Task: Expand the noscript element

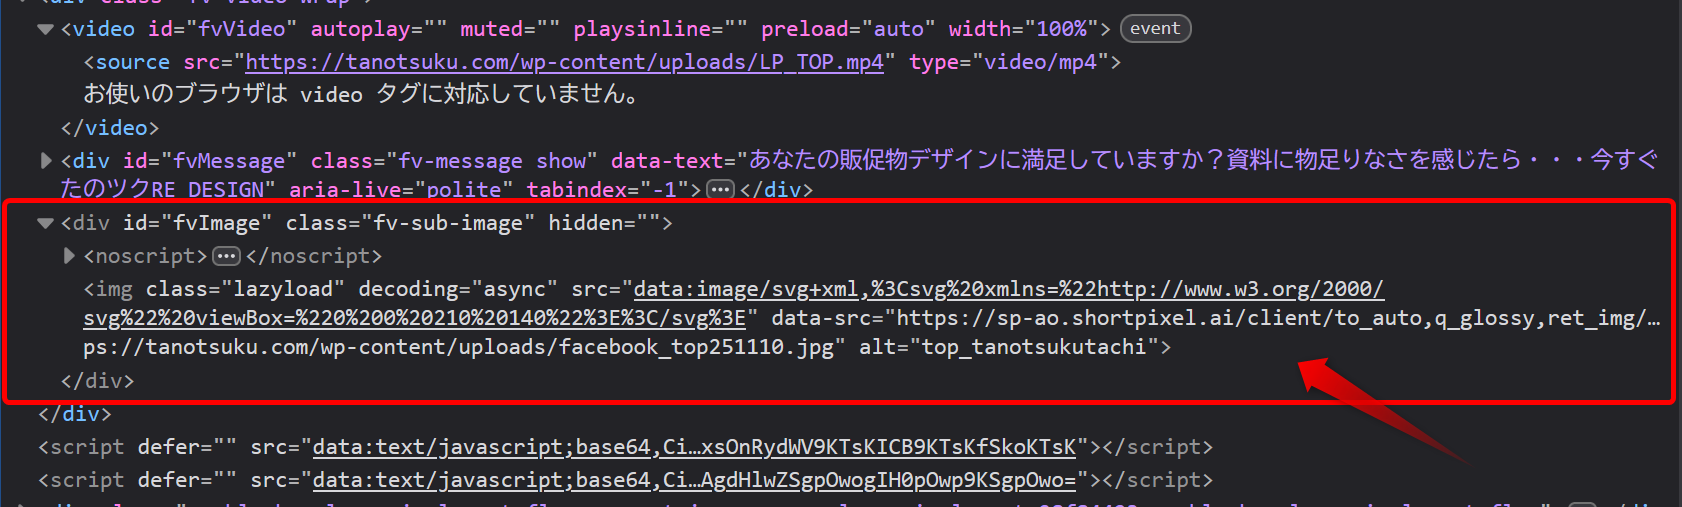Action: [69, 256]
